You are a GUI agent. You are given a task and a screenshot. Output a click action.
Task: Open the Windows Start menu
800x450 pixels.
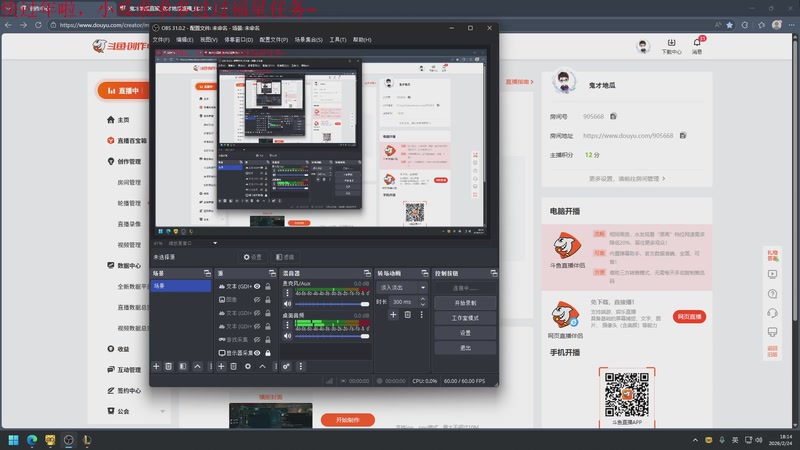(x=14, y=440)
